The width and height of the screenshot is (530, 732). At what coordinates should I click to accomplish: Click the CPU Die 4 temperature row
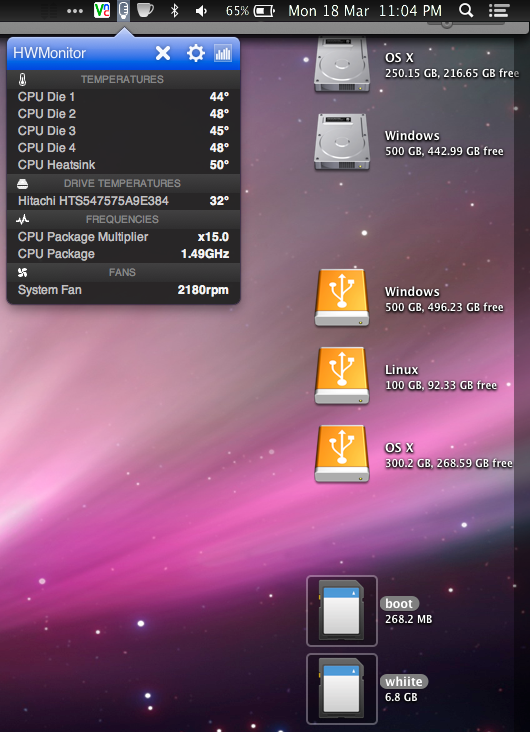123,148
